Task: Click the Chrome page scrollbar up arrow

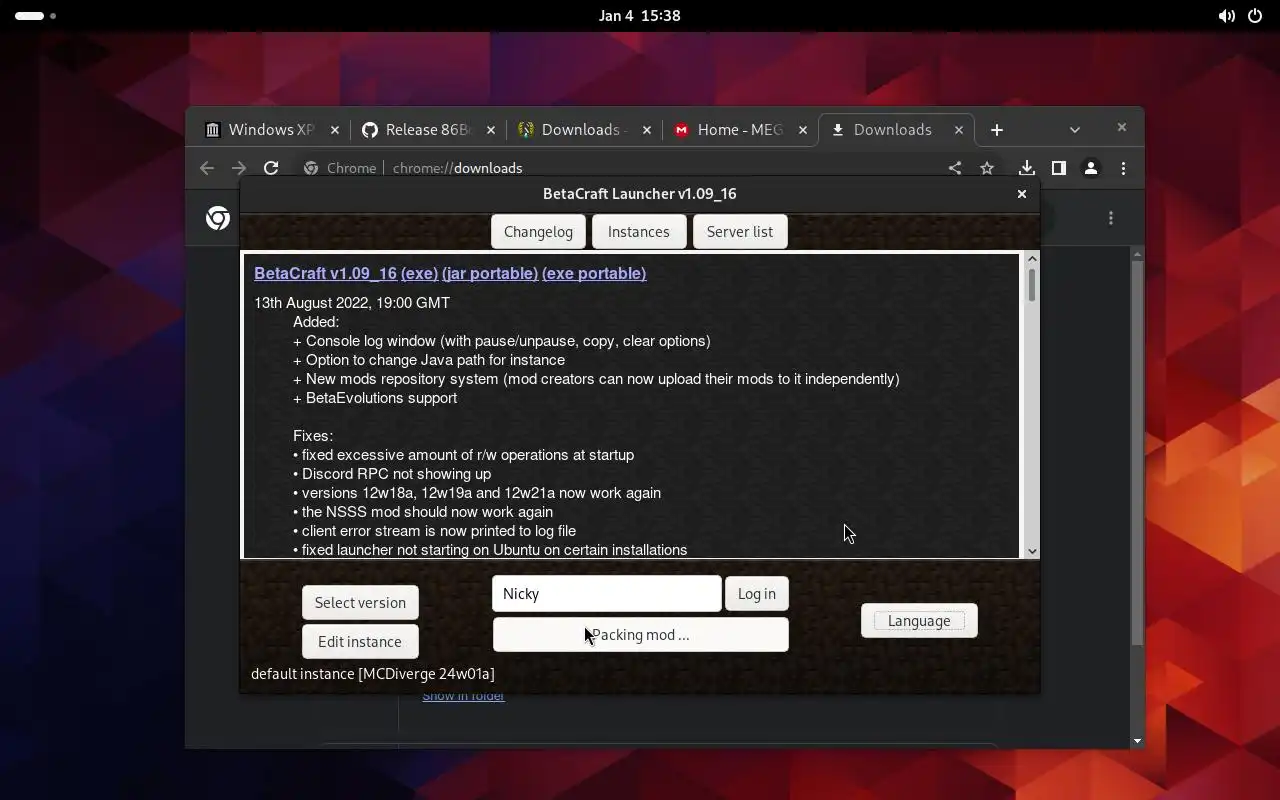Action: click(1137, 255)
